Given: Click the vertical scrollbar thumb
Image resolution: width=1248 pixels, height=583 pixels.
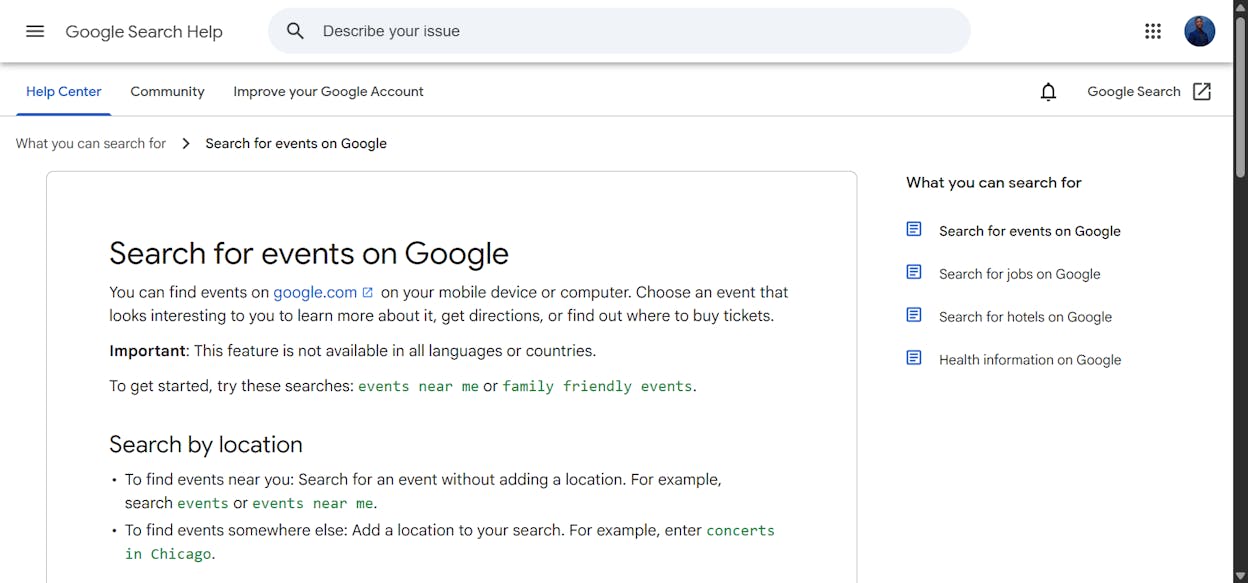Looking at the screenshot, I should click(1240, 95).
